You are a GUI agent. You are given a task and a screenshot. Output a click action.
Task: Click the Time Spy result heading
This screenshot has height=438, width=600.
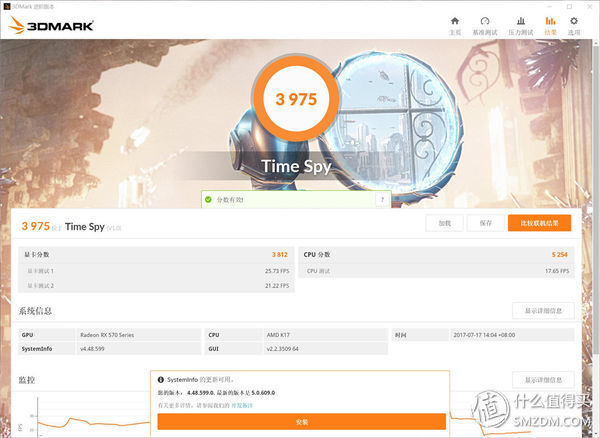85,227
